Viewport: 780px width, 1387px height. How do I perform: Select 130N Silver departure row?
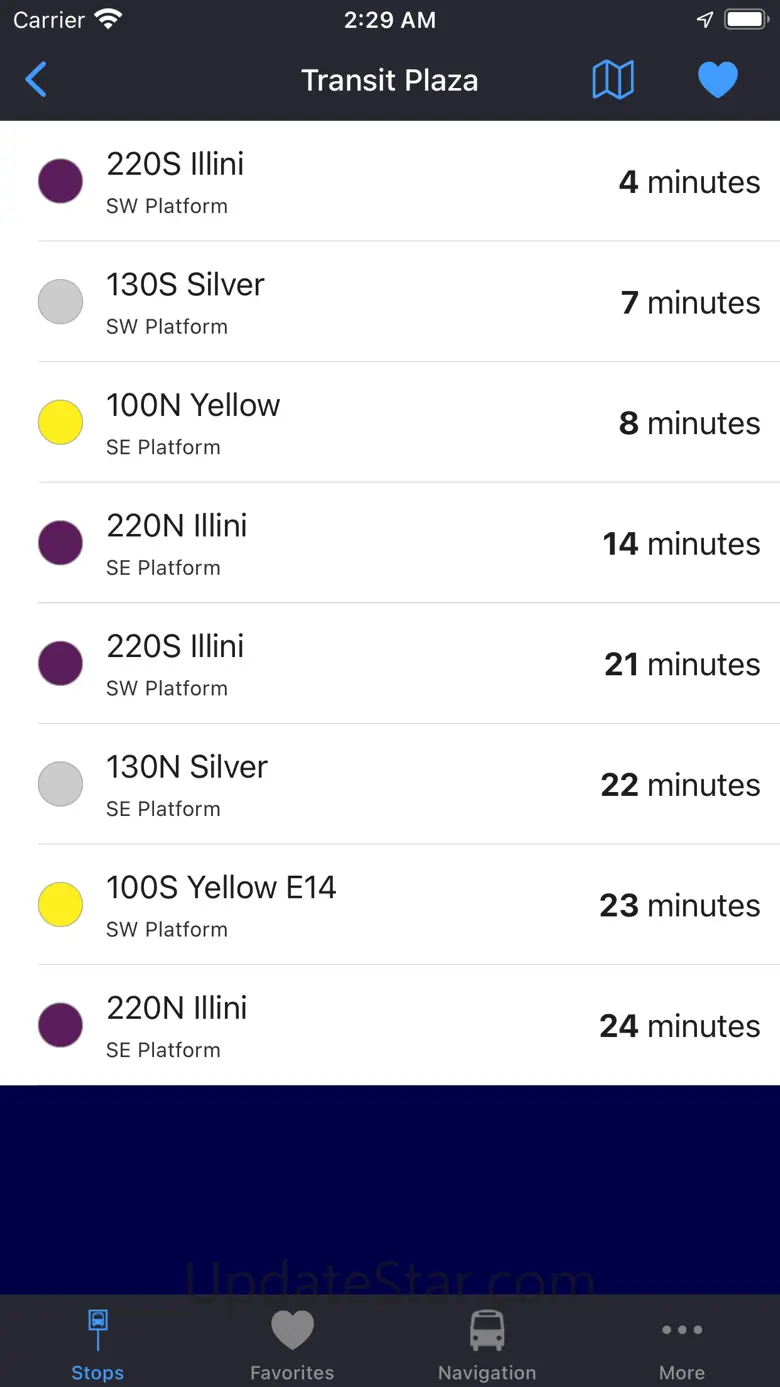pyautogui.click(x=390, y=784)
